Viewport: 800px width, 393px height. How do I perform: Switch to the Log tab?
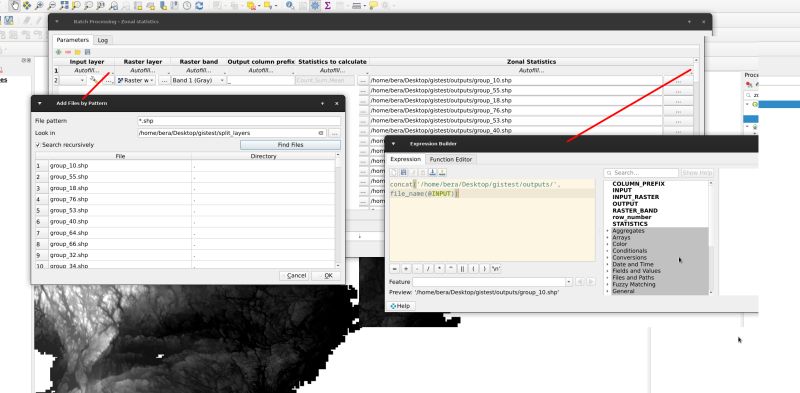[x=103, y=40]
